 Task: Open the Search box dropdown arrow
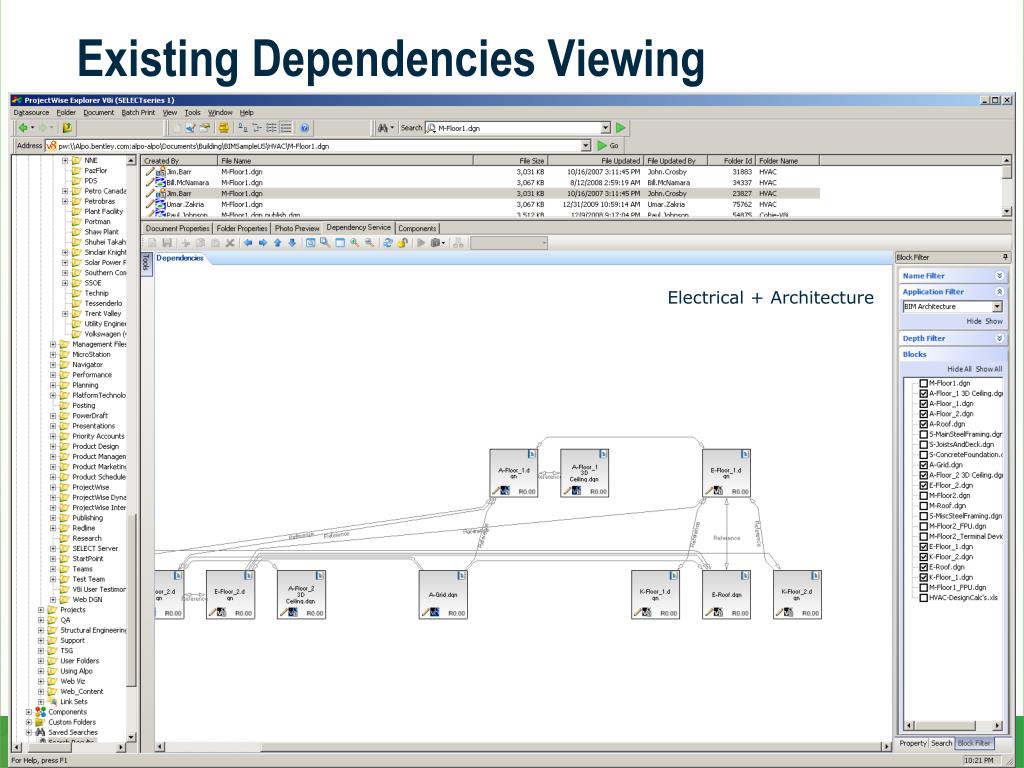point(605,128)
